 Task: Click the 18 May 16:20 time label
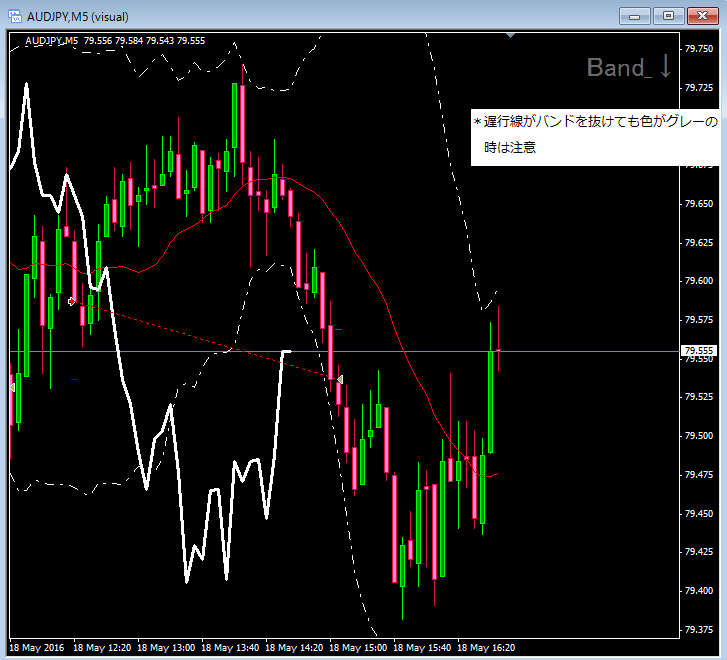[487, 647]
